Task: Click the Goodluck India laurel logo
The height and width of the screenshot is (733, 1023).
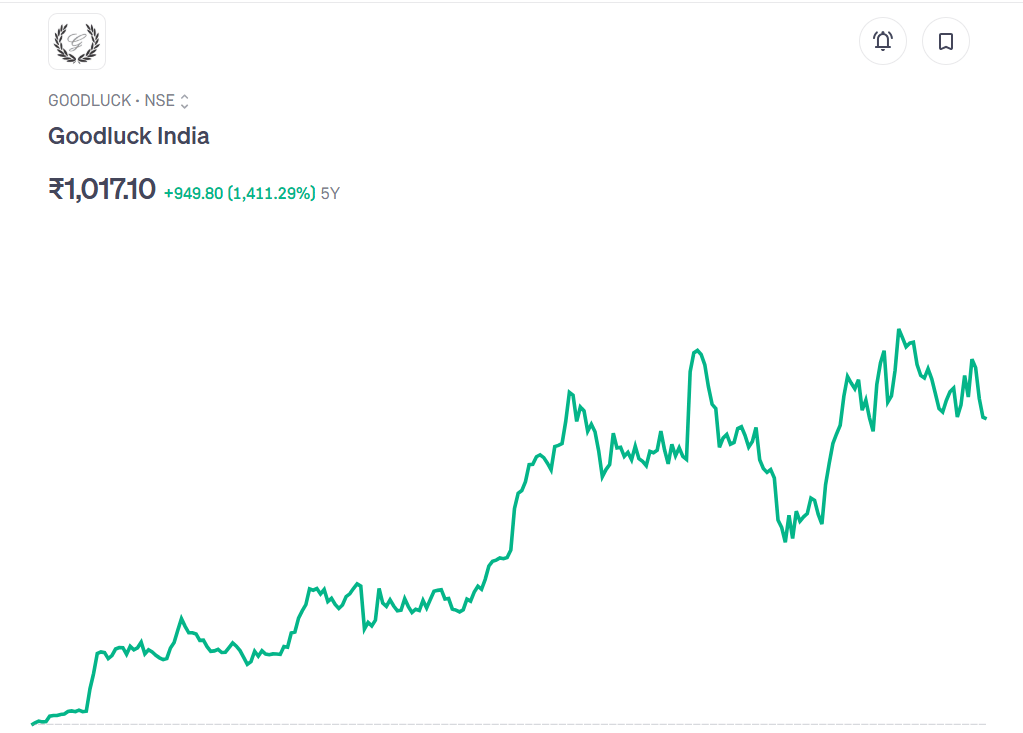Action: point(77,41)
